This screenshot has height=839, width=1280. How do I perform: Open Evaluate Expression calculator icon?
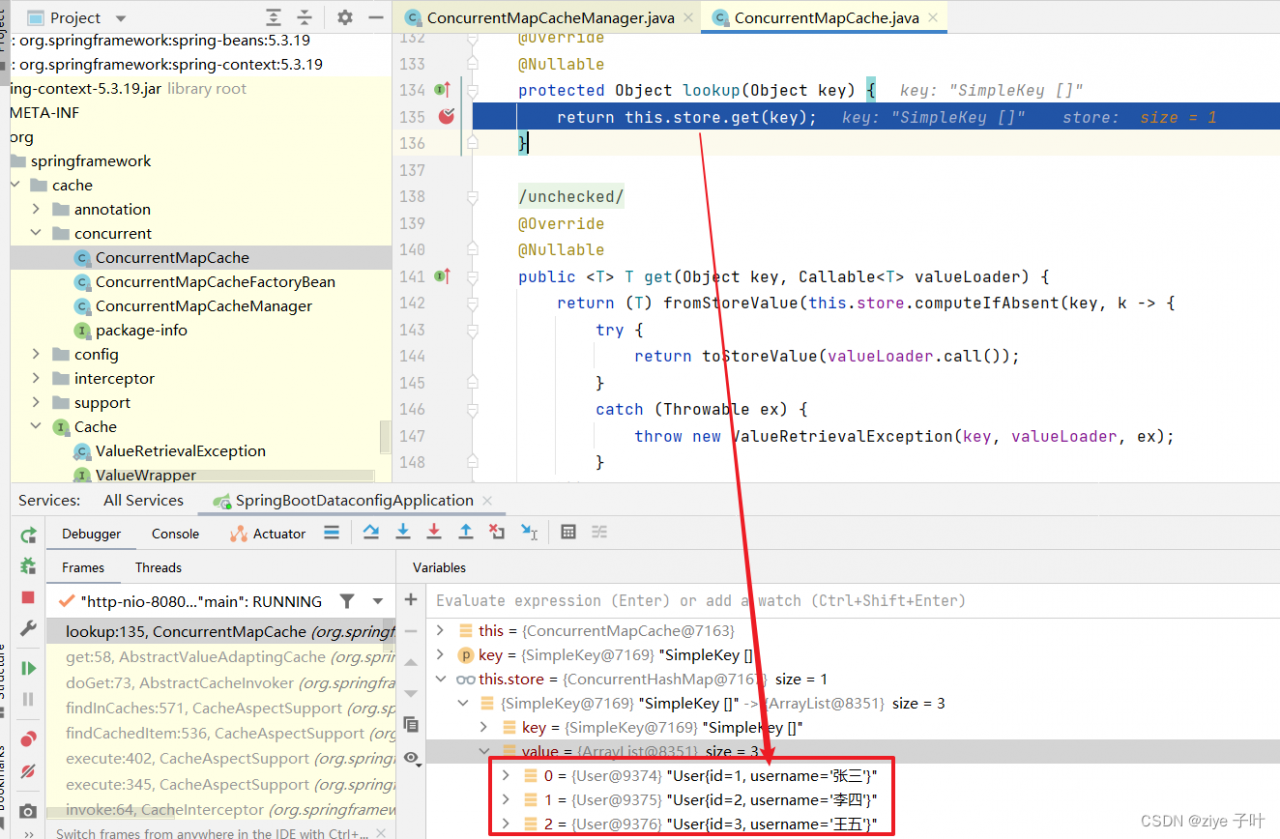568,533
